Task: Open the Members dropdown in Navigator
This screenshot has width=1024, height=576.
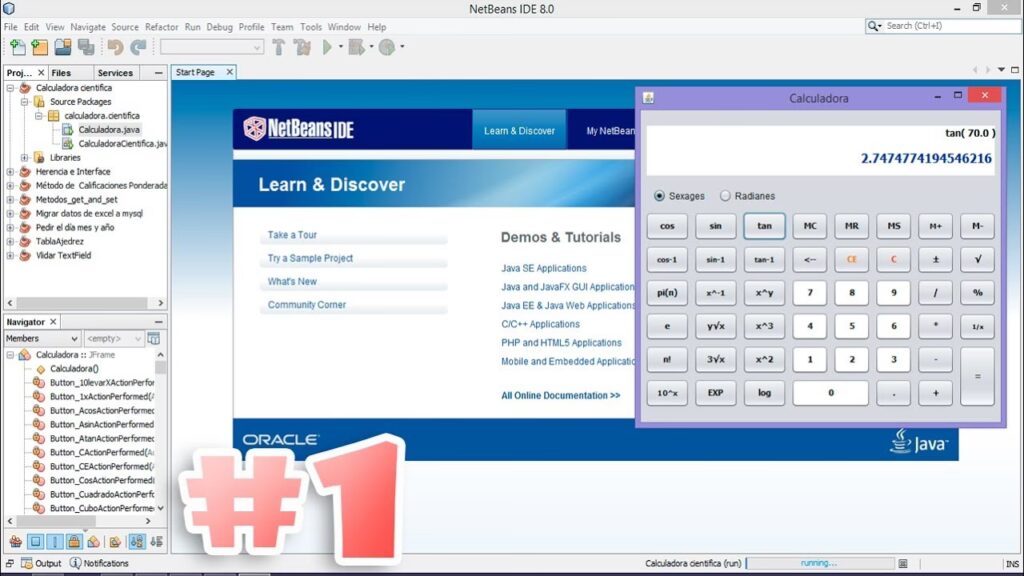Action: 42,339
